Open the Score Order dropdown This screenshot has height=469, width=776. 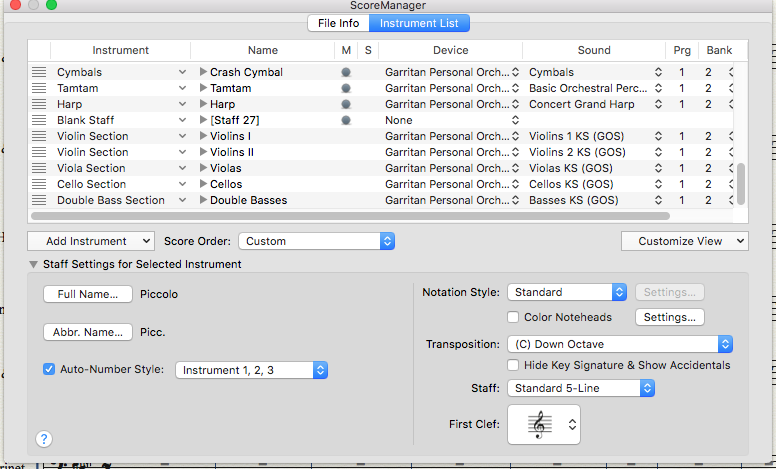(317, 241)
